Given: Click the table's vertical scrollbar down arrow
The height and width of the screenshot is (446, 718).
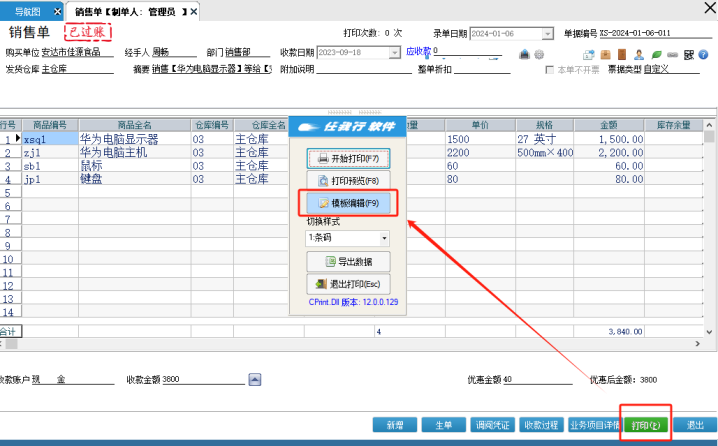Looking at the screenshot, I should (709, 332).
